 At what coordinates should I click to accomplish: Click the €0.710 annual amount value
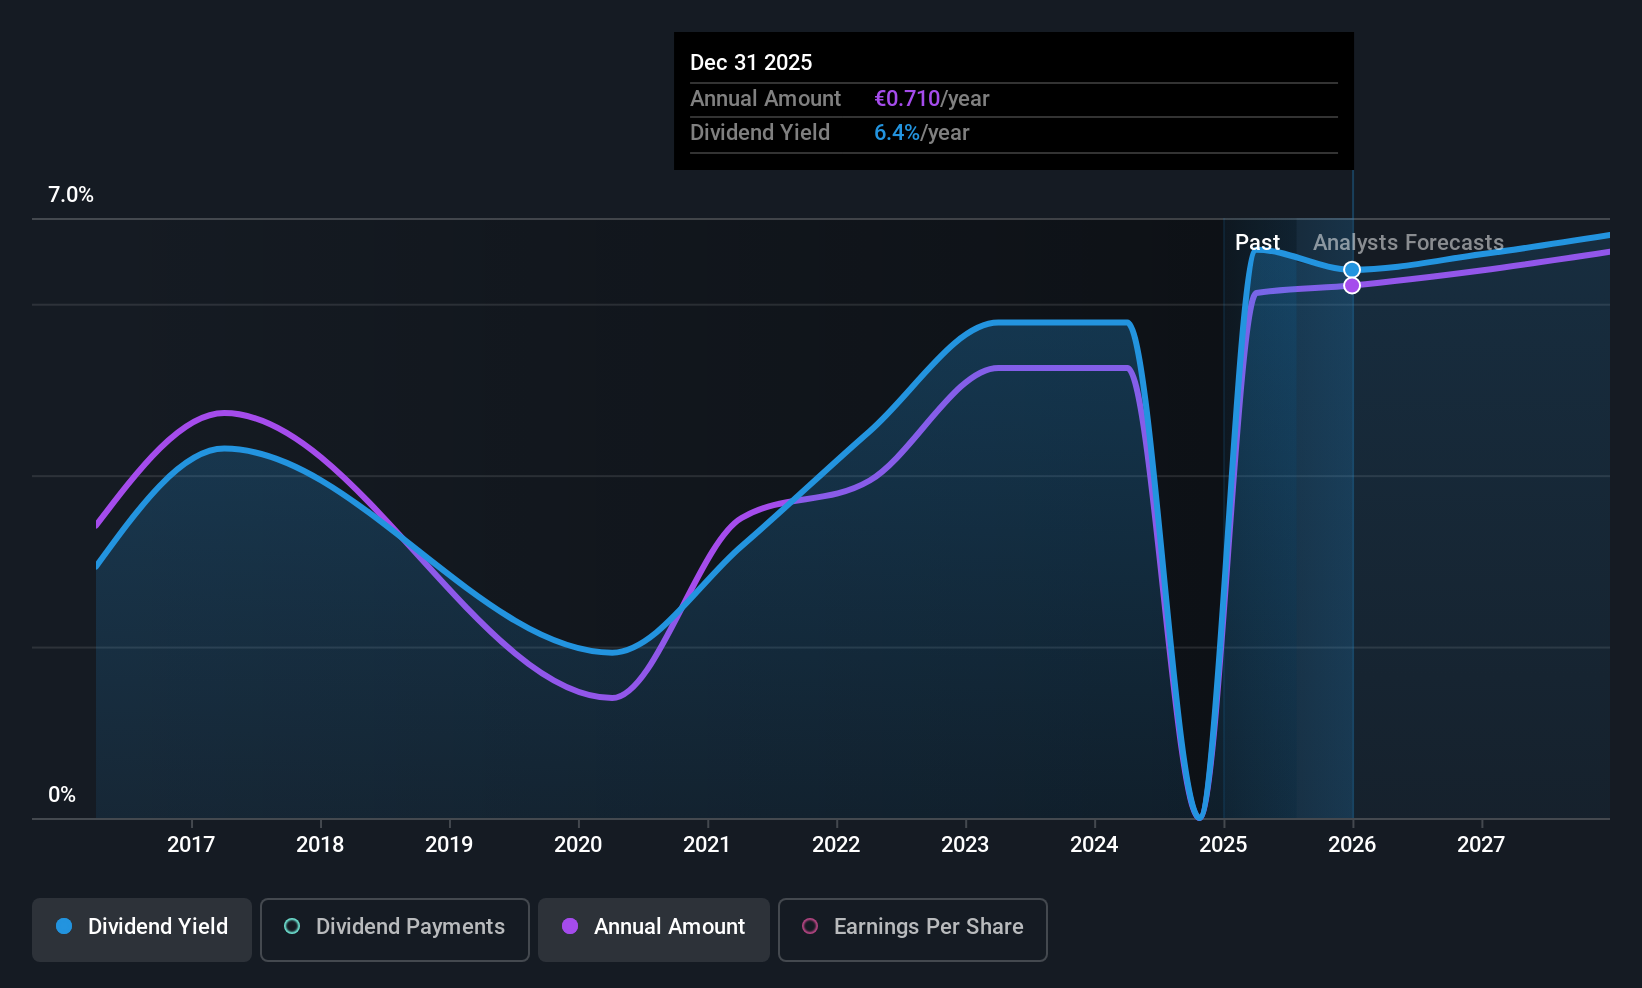[907, 98]
